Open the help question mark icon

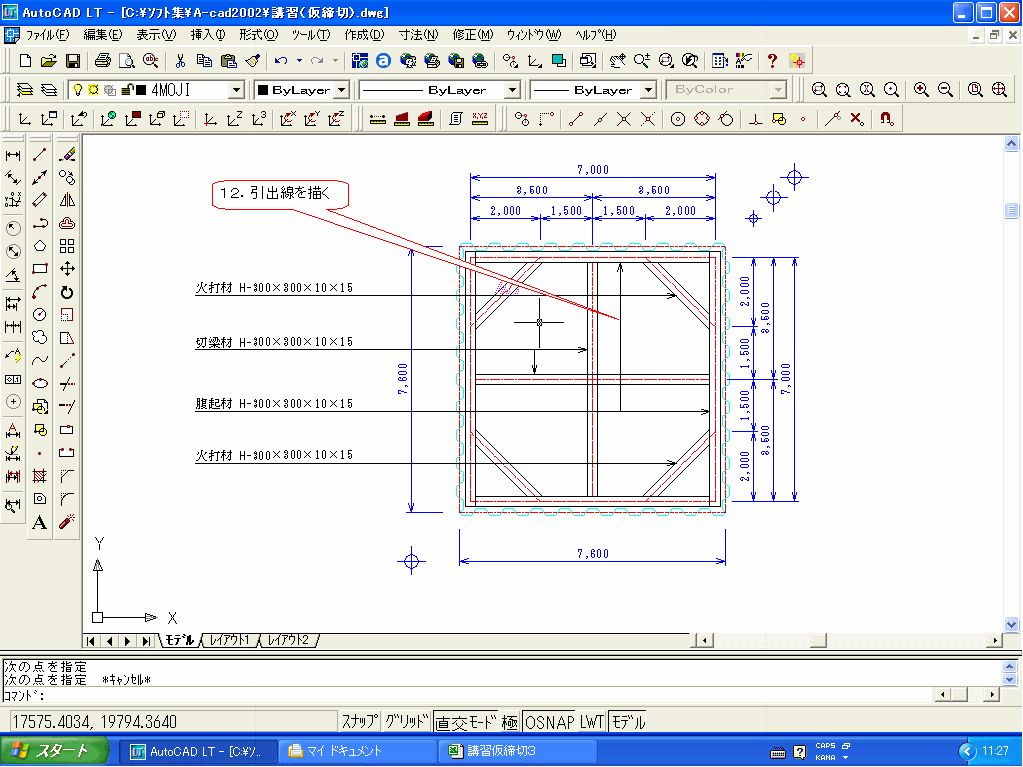[772, 61]
